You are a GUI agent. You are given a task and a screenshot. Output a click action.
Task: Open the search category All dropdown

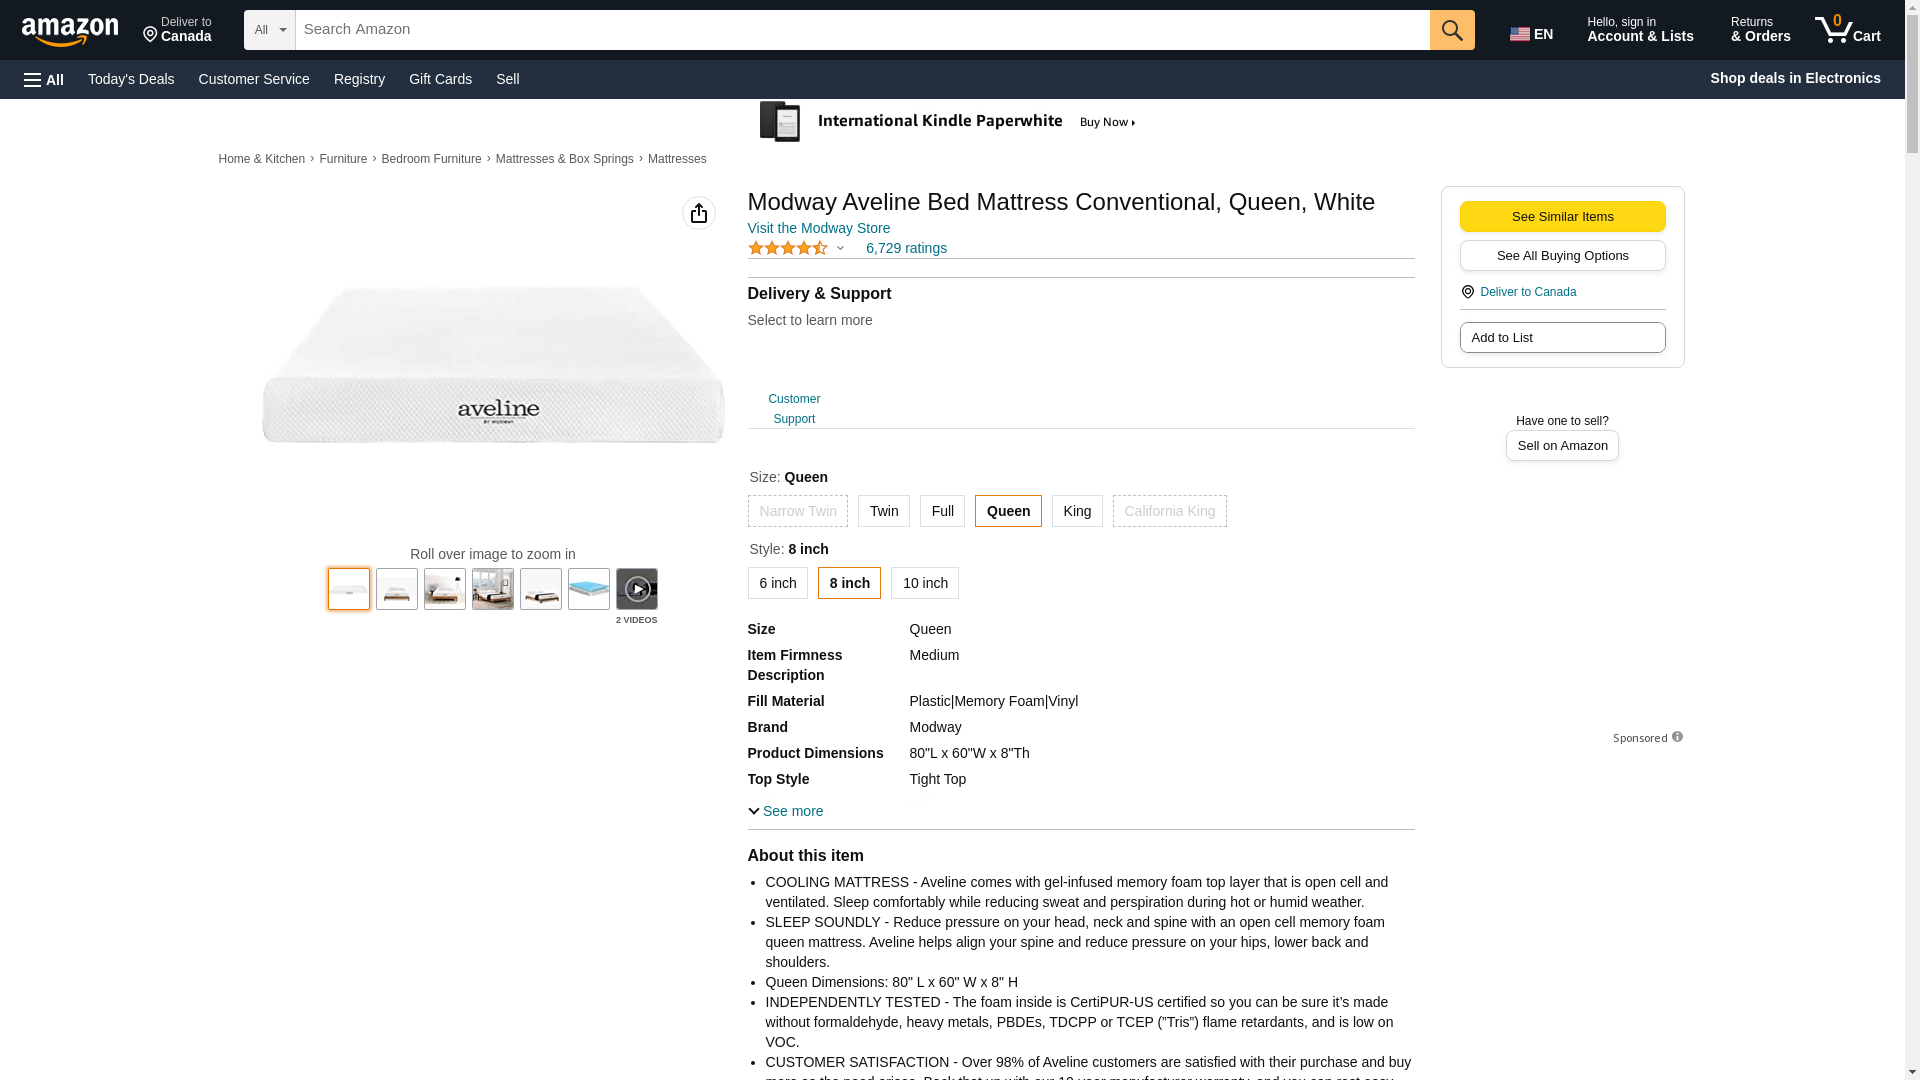click(x=269, y=30)
